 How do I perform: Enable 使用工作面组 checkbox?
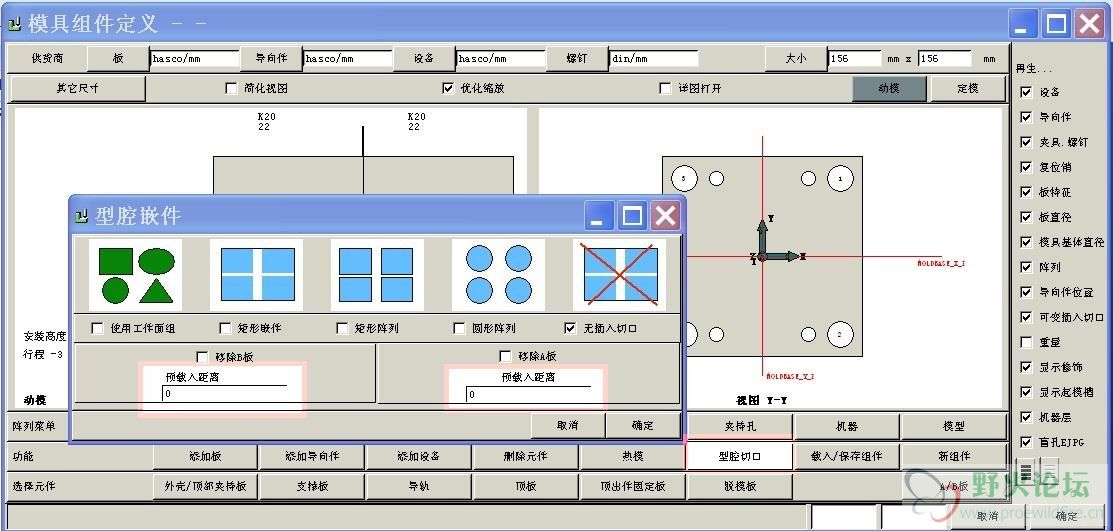98,328
